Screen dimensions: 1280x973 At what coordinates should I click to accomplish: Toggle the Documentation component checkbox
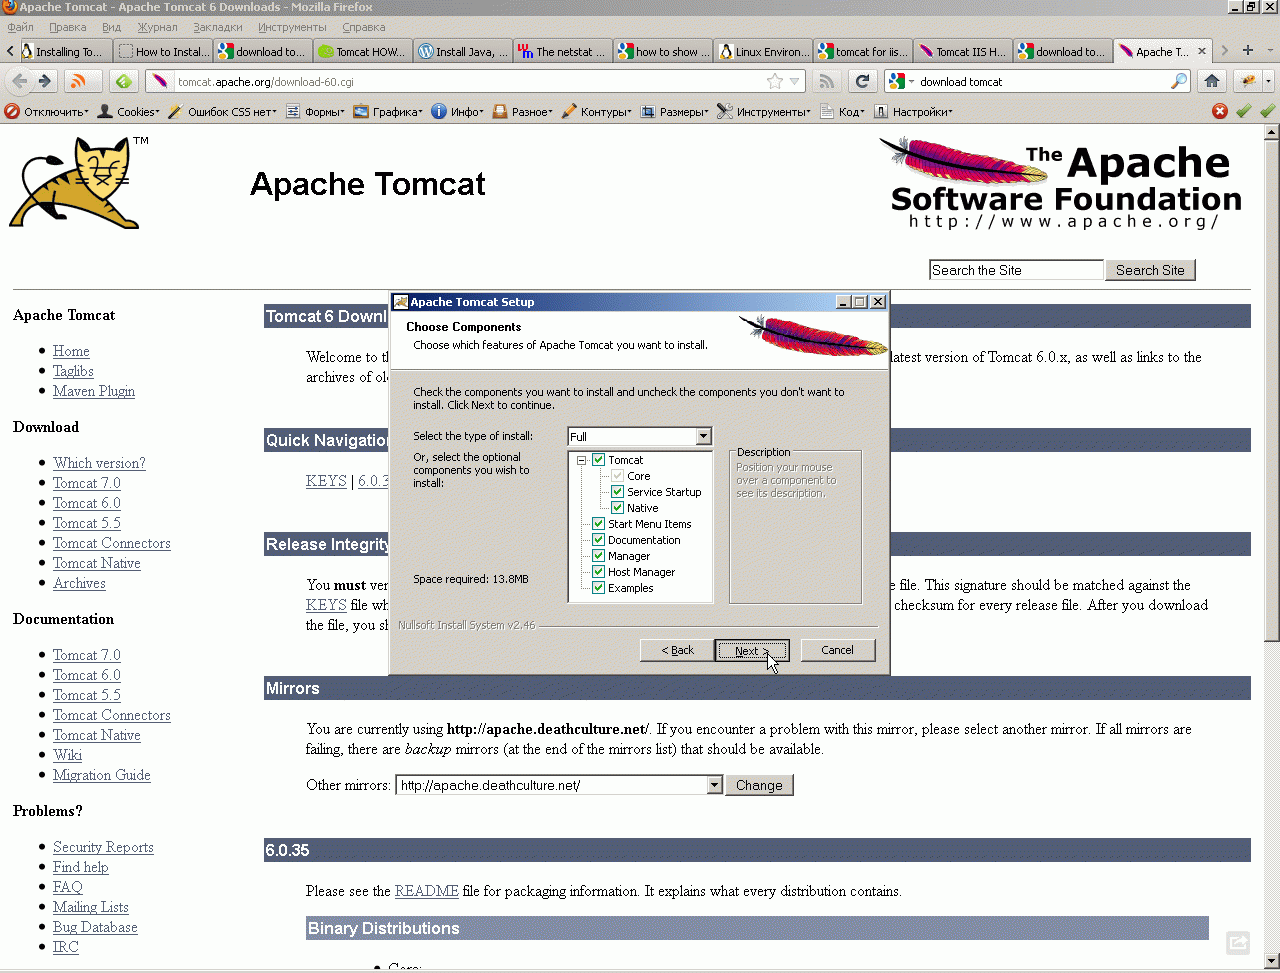point(598,540)
